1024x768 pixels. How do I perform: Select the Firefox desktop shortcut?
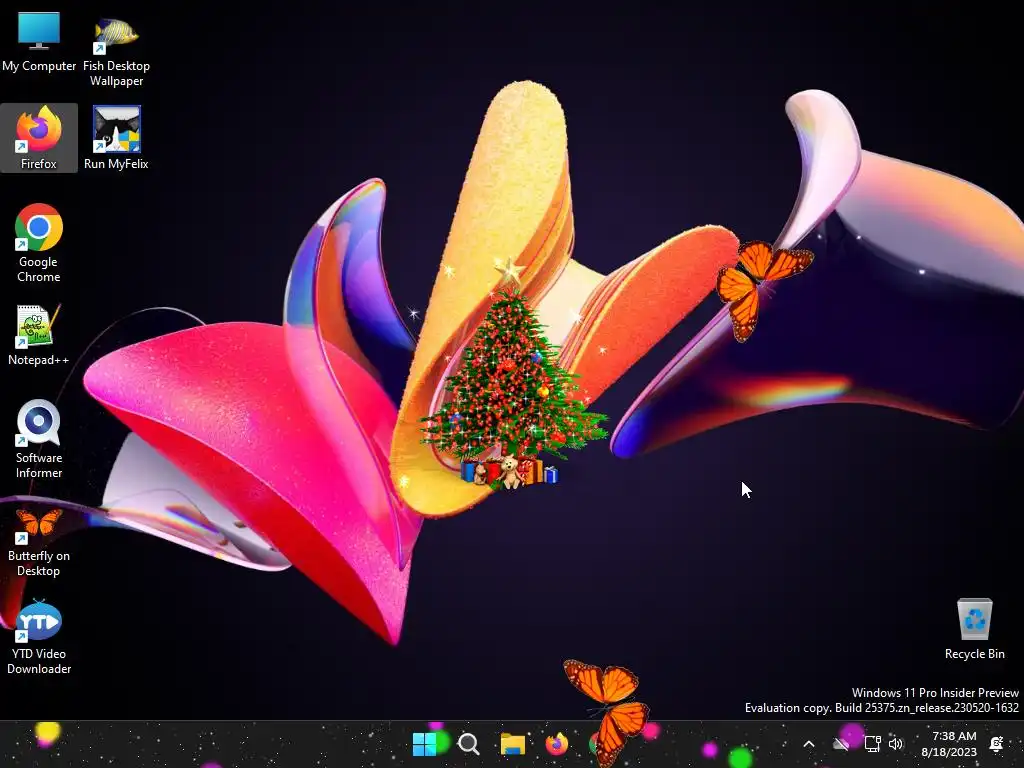[39, 138]
